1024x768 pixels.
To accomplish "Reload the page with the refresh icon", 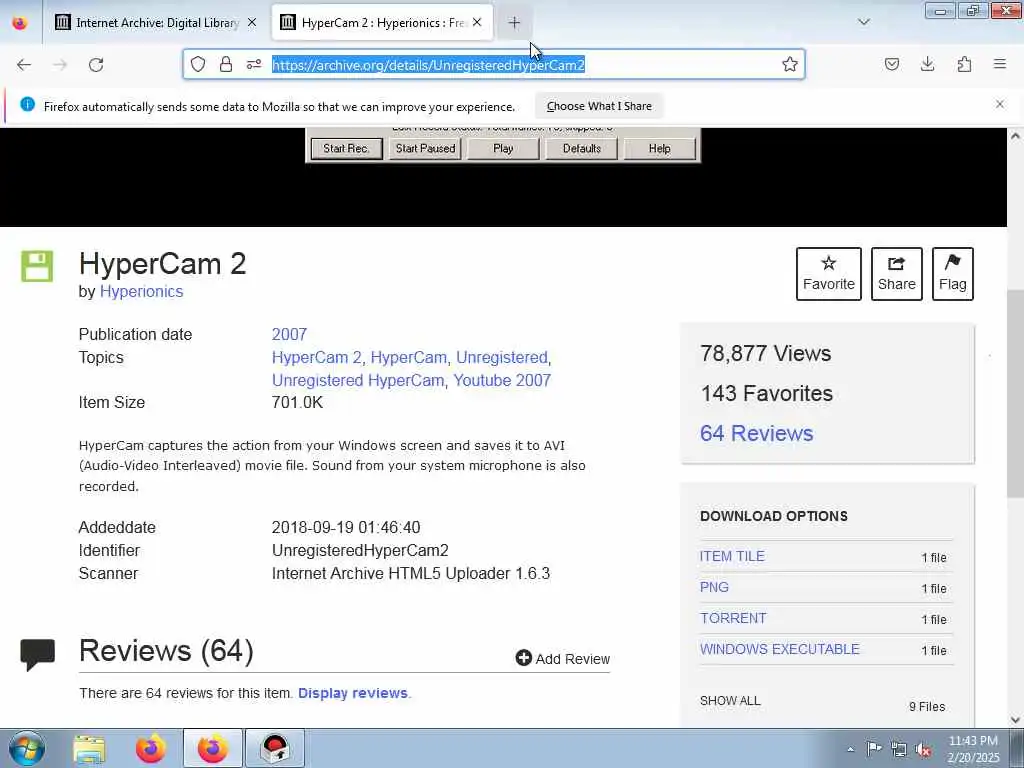I will coord(96,65).
